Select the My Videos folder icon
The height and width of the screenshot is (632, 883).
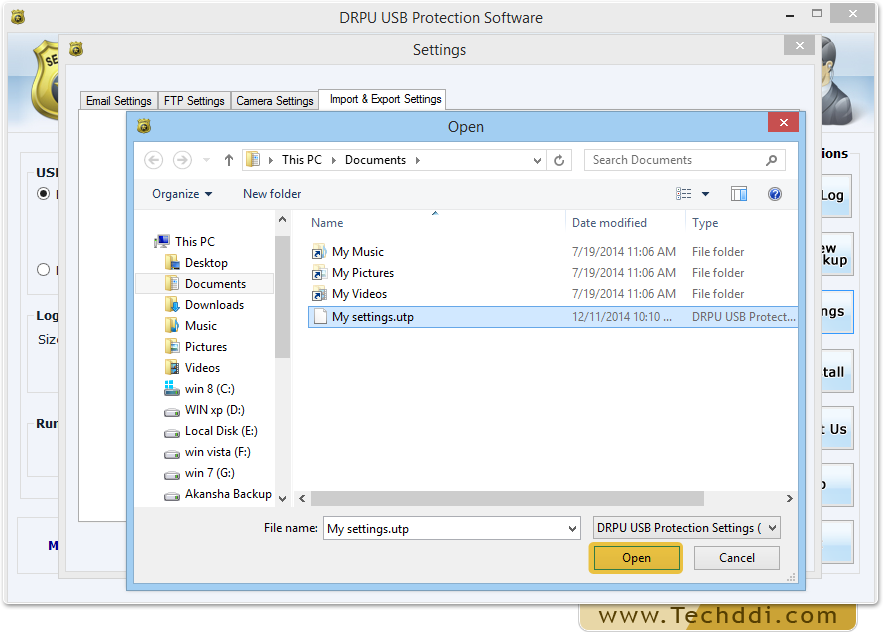[319, 293]
